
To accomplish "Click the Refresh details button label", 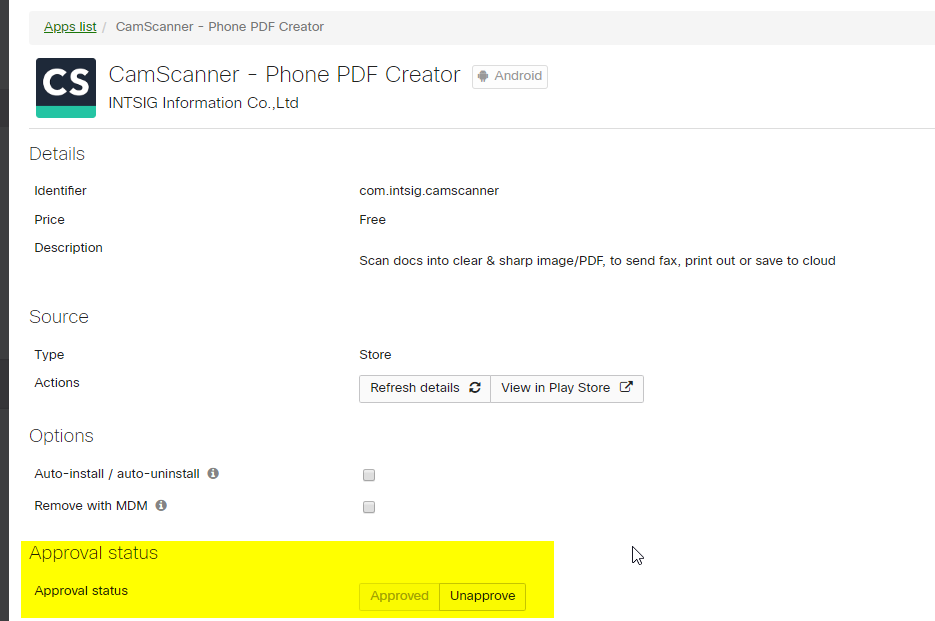I will [415, 388].
